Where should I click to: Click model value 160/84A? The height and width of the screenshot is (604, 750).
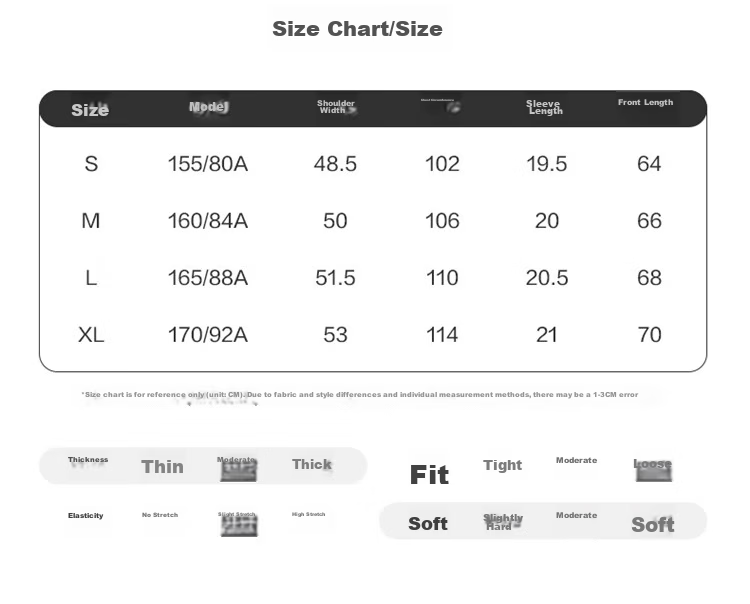[x=208, y=221]
